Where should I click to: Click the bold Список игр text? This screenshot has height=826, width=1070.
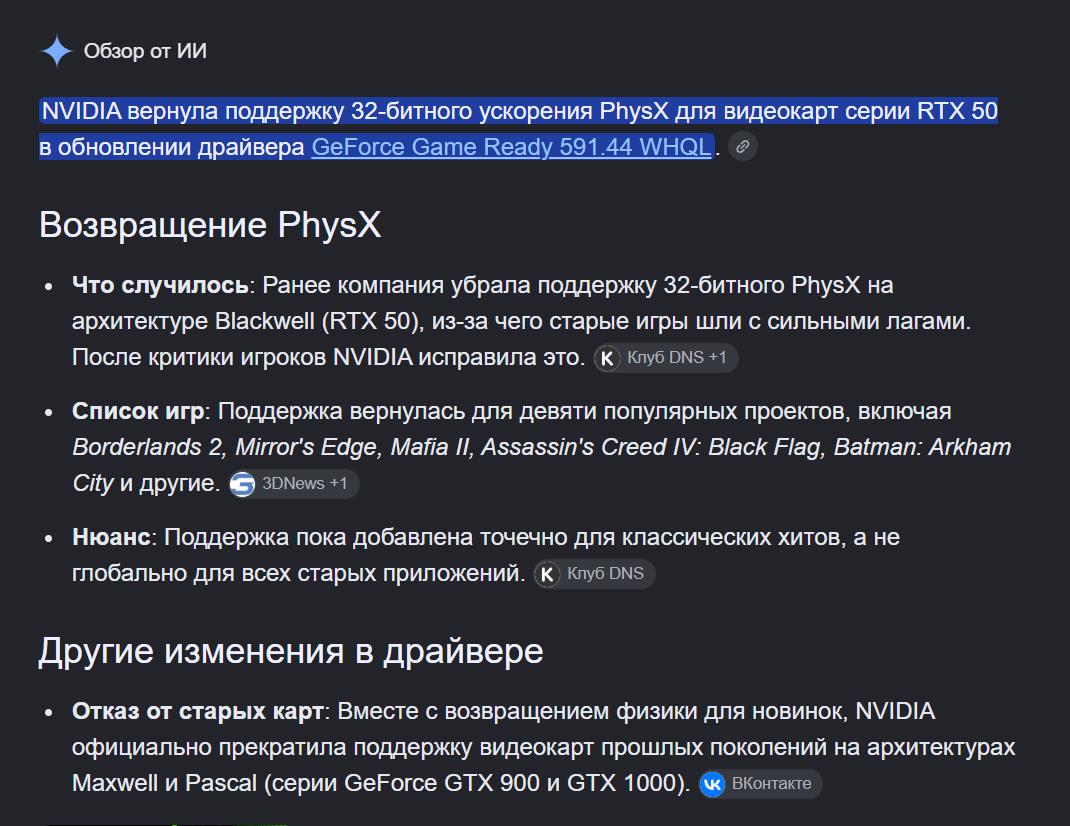138,411
